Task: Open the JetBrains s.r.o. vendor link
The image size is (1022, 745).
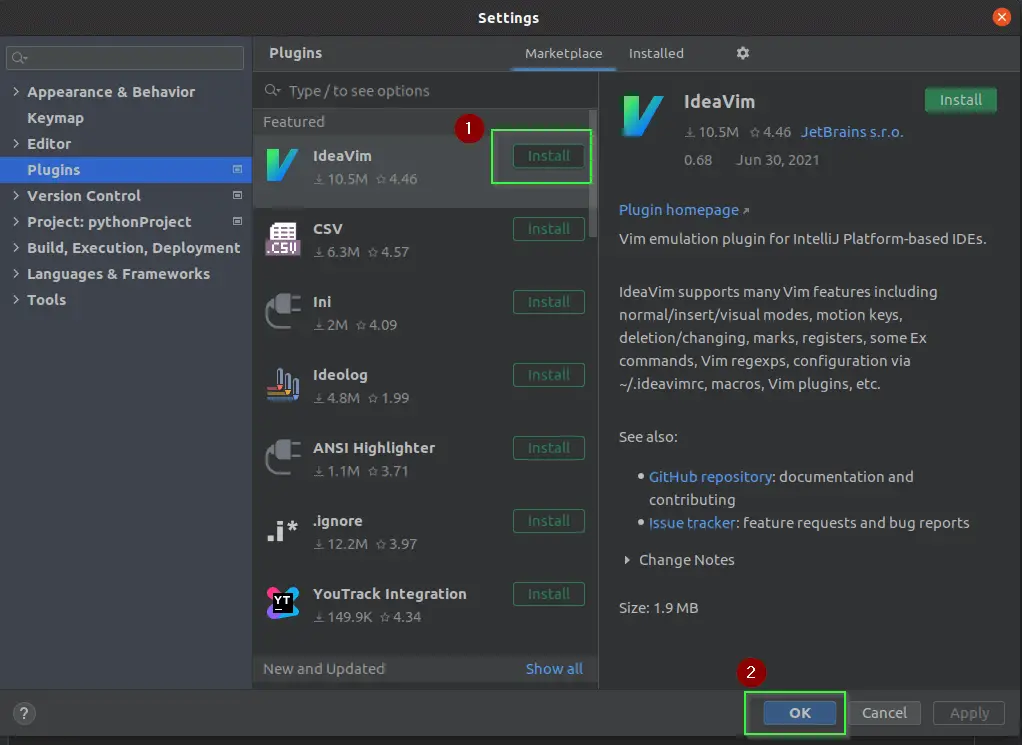Action: 852,132
